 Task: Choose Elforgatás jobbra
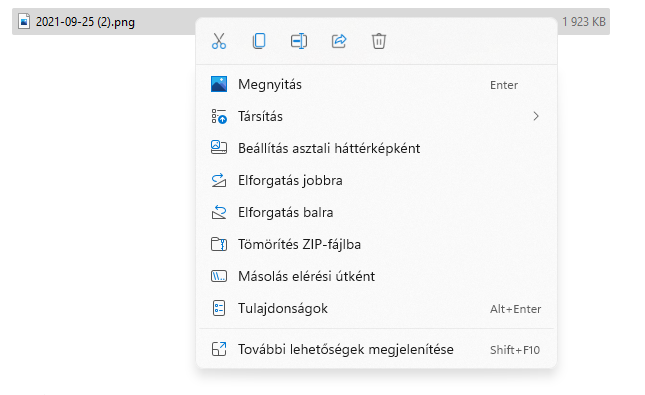(376, 180)
